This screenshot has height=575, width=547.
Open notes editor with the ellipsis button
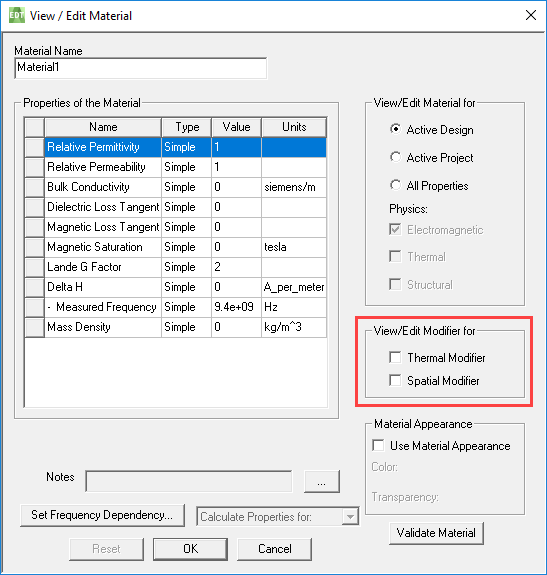tap(322, 481)
